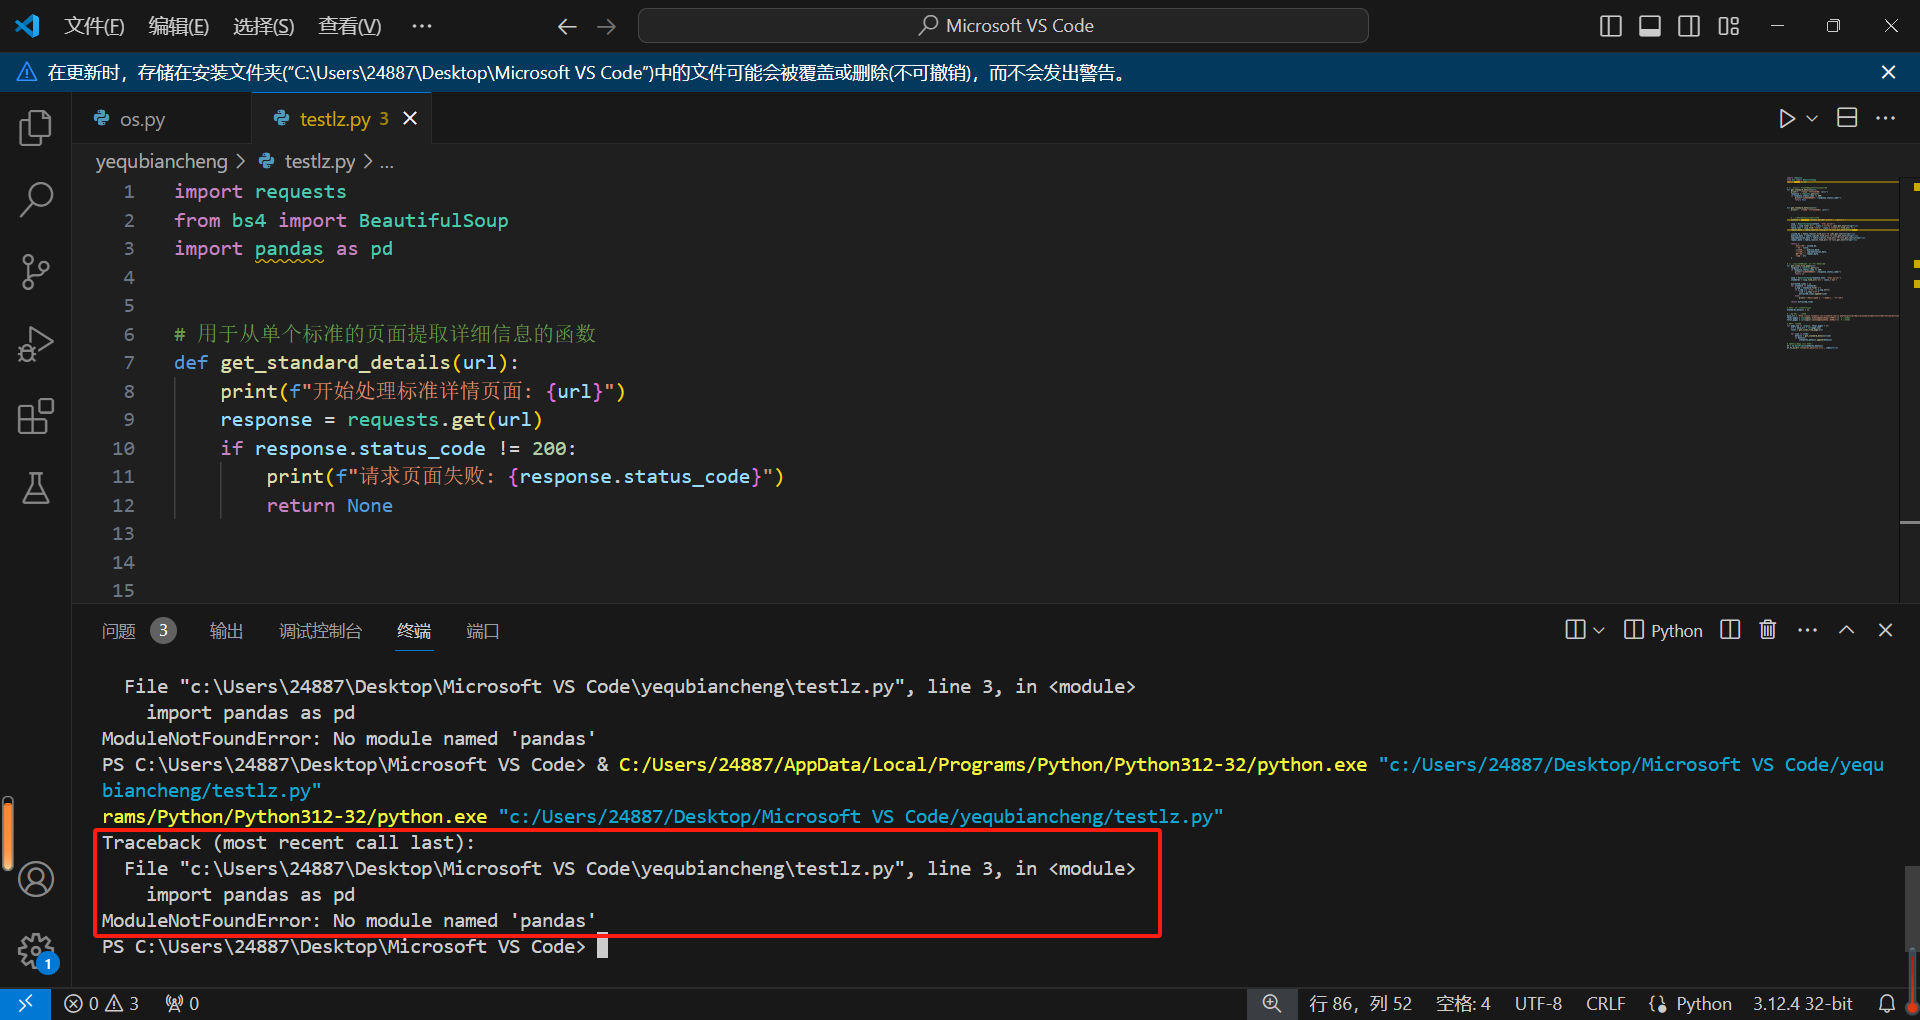Switch to the 端口 ports tab
Screen dimensions: 1920x1020
click(483, 631)
